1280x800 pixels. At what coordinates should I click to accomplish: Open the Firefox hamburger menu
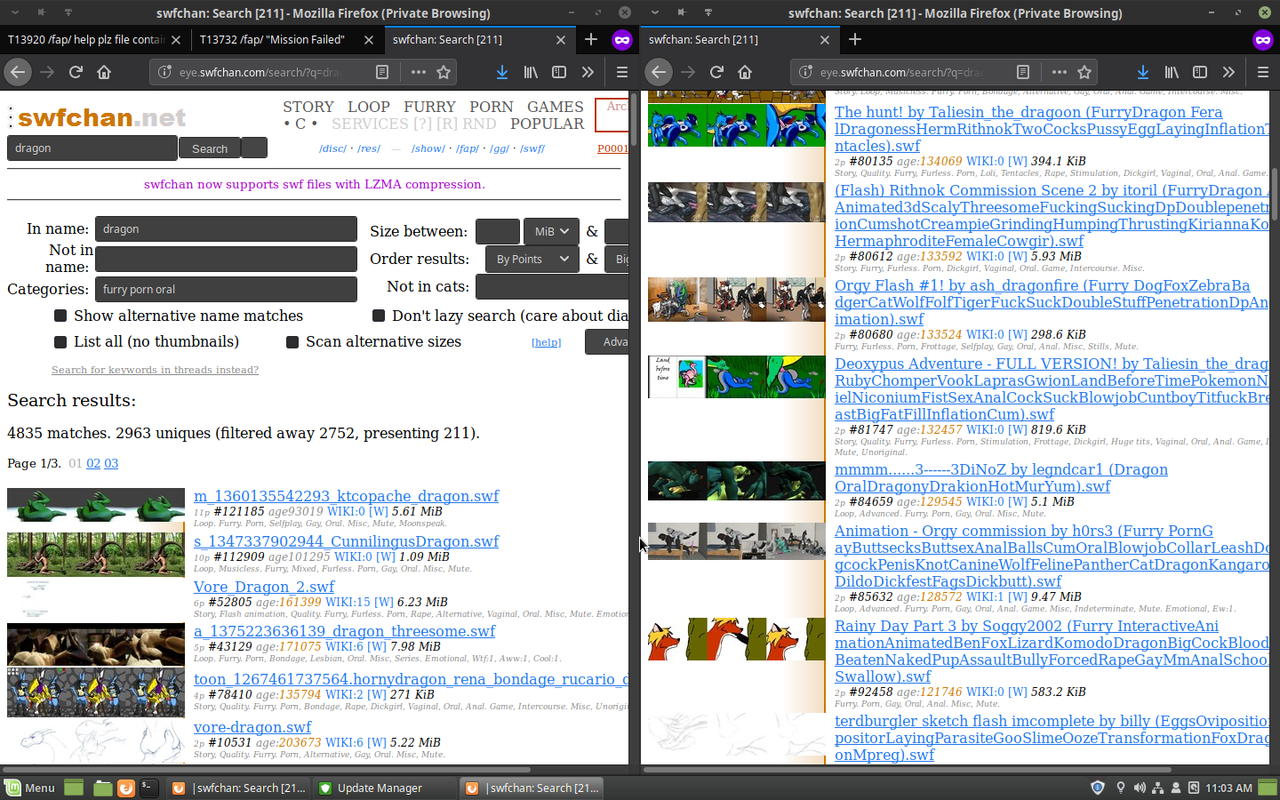(x=621, y=71)
